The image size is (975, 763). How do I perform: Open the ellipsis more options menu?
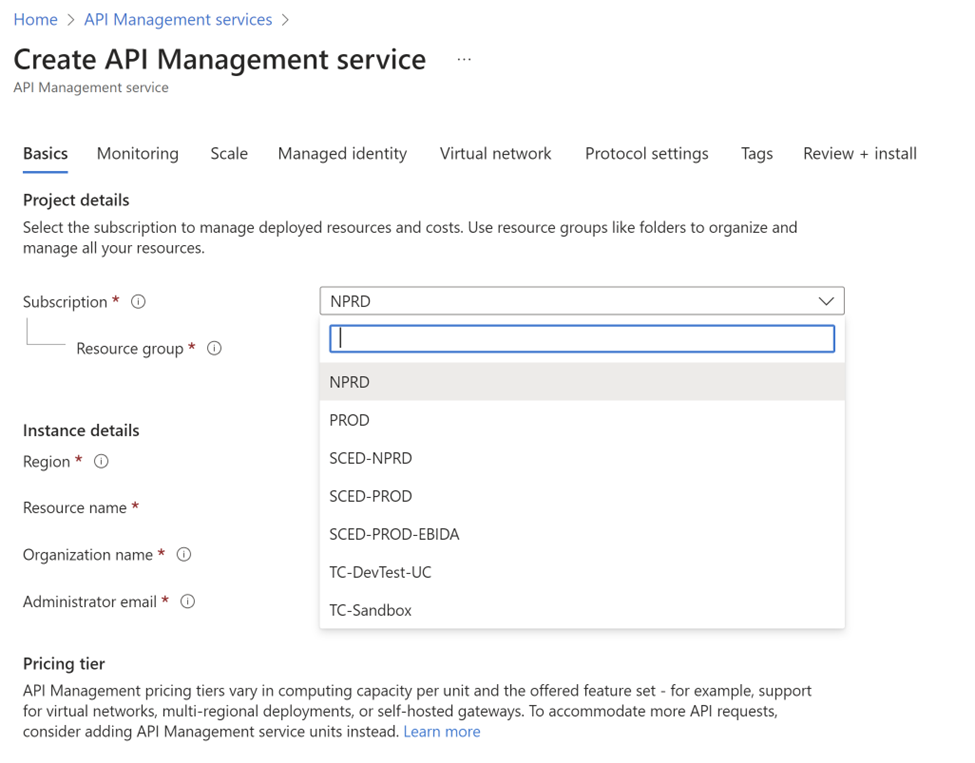pyautogui.click(x=464, y=60)
